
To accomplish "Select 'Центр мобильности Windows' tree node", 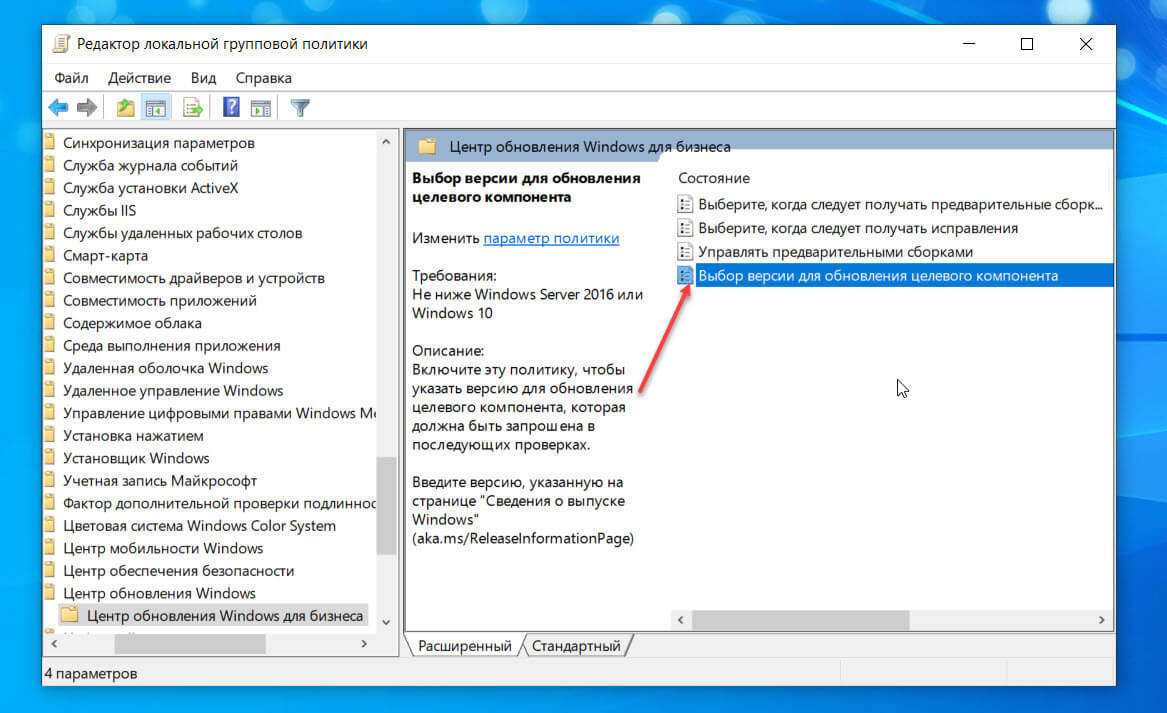I will 162,548.
